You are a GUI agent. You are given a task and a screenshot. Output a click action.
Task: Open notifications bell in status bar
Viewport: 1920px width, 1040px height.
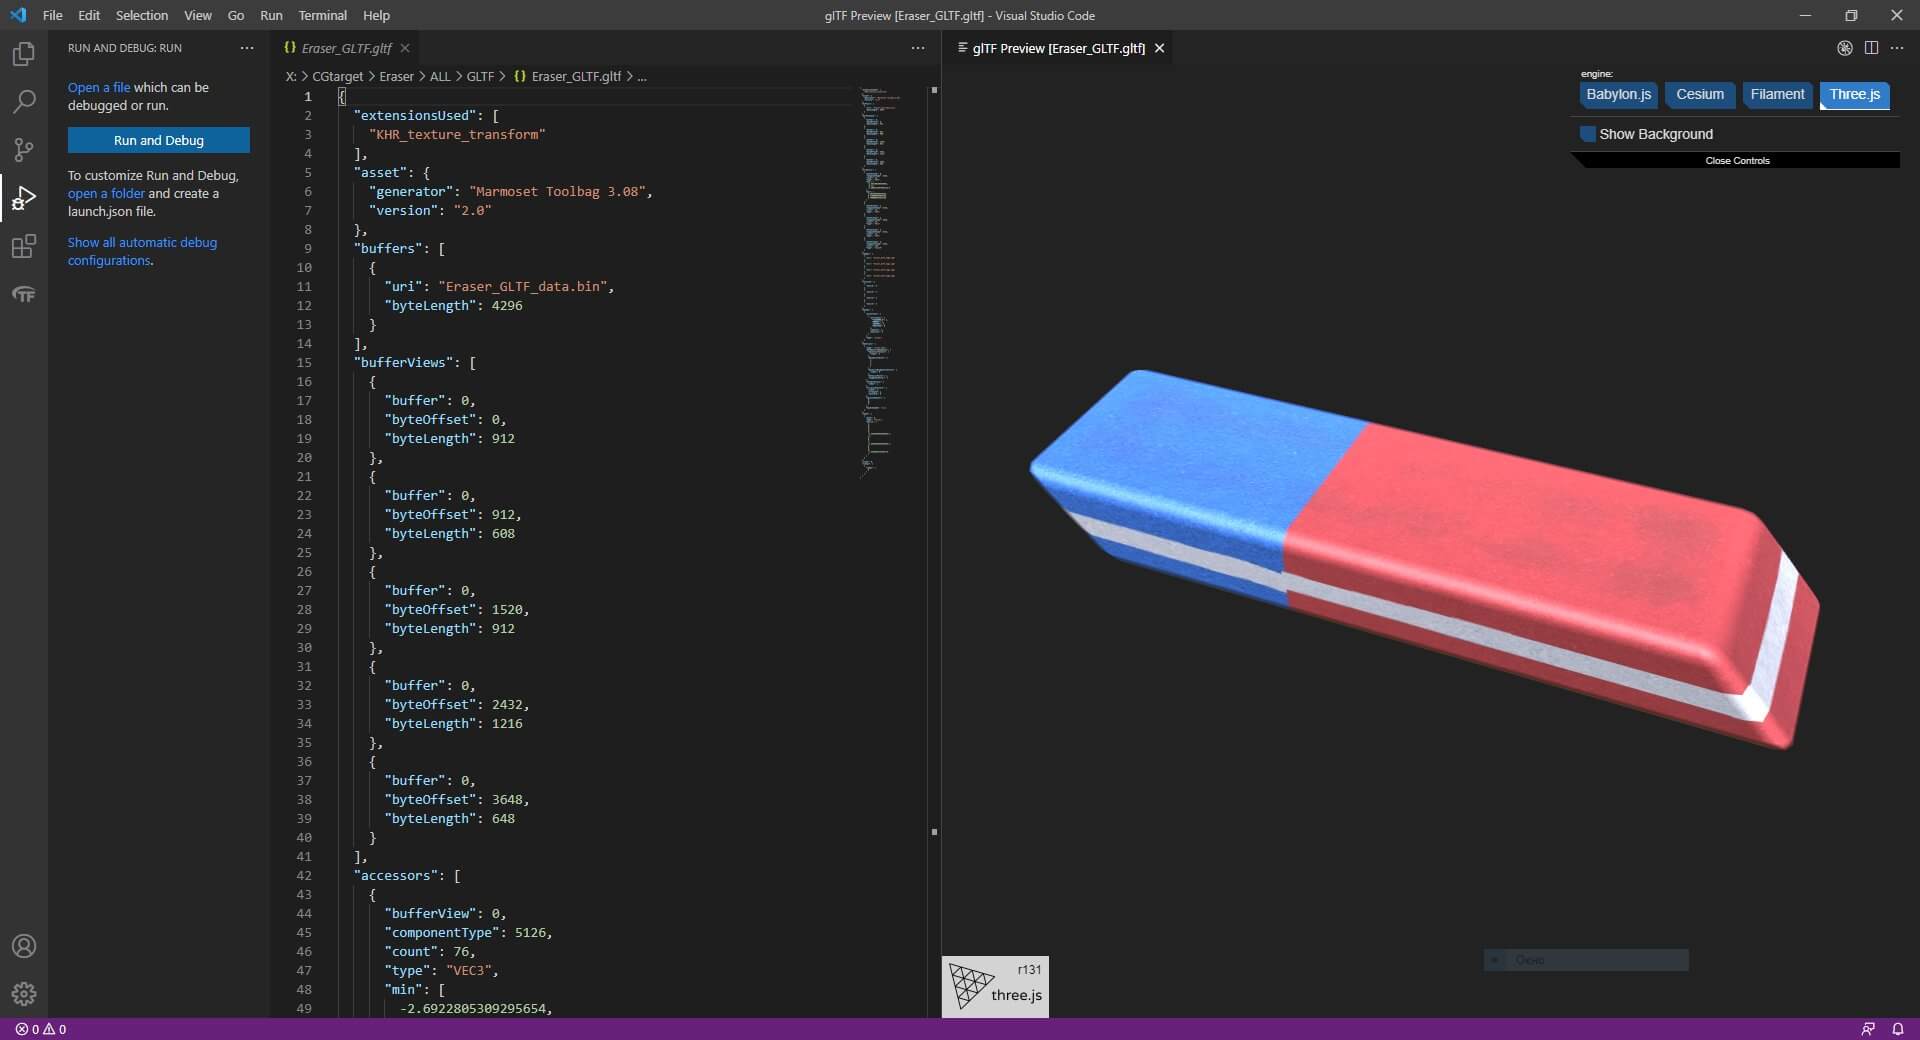click(x=1897, y=1029)
